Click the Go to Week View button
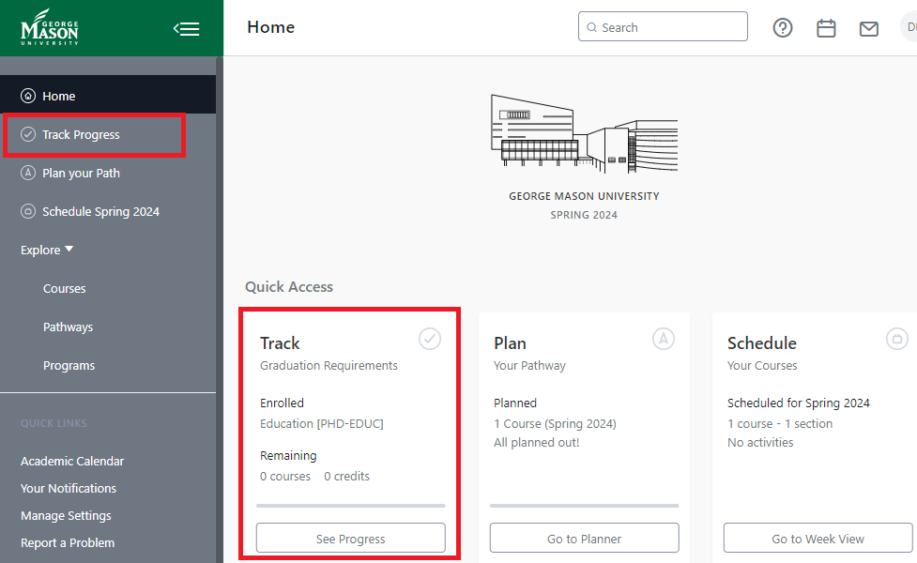The width and height of the screenshot is (917, 563). (x=817, y=538)
